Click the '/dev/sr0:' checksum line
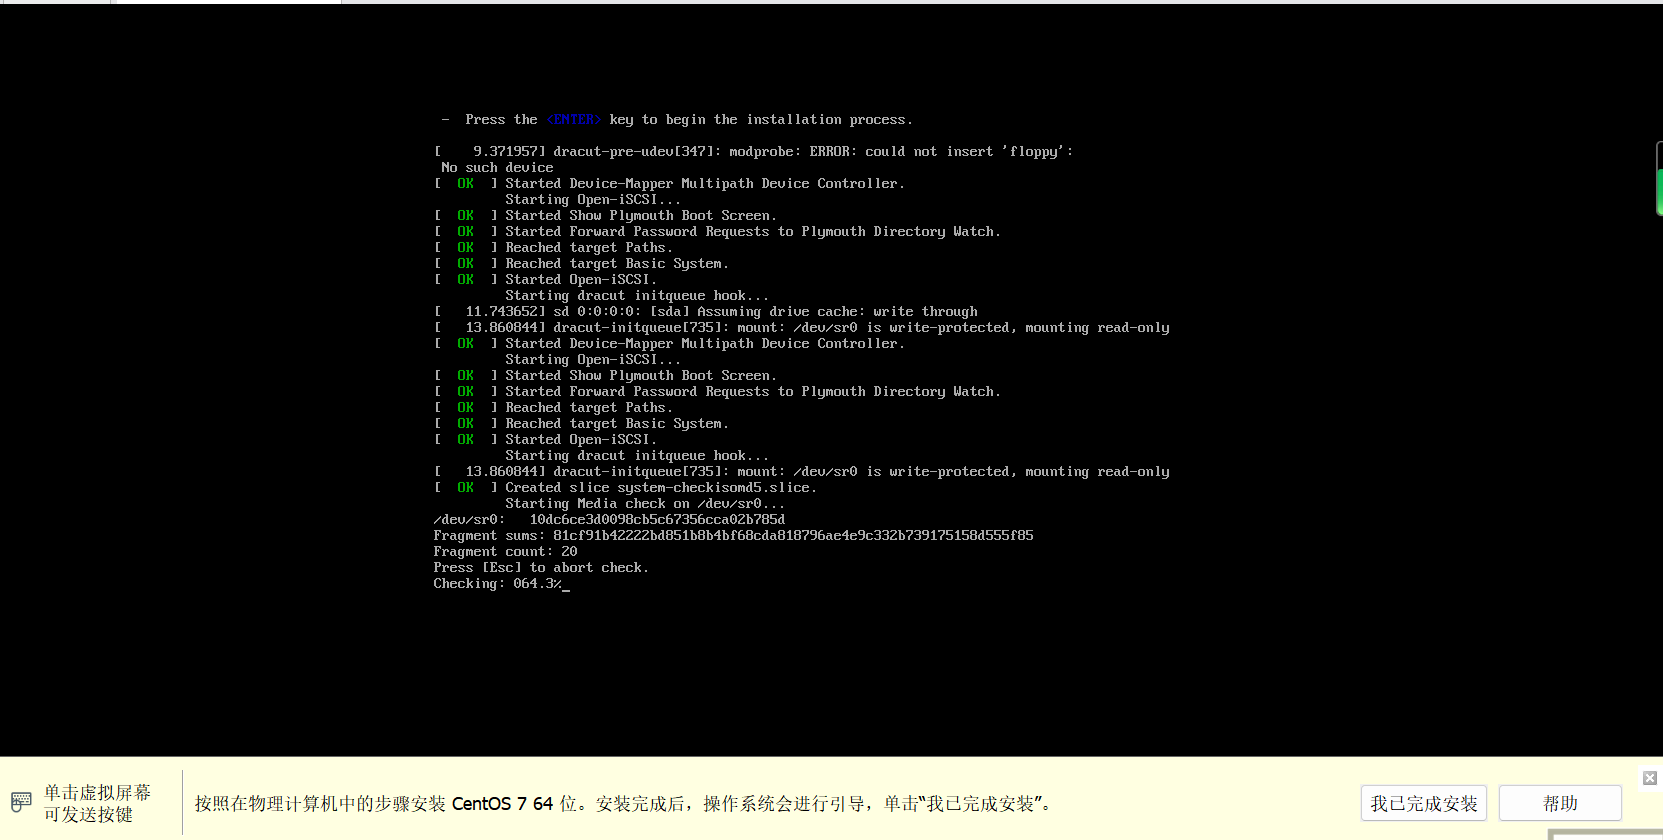Image resolution: width=1663 pixels, height=840 pixels. 609,519
